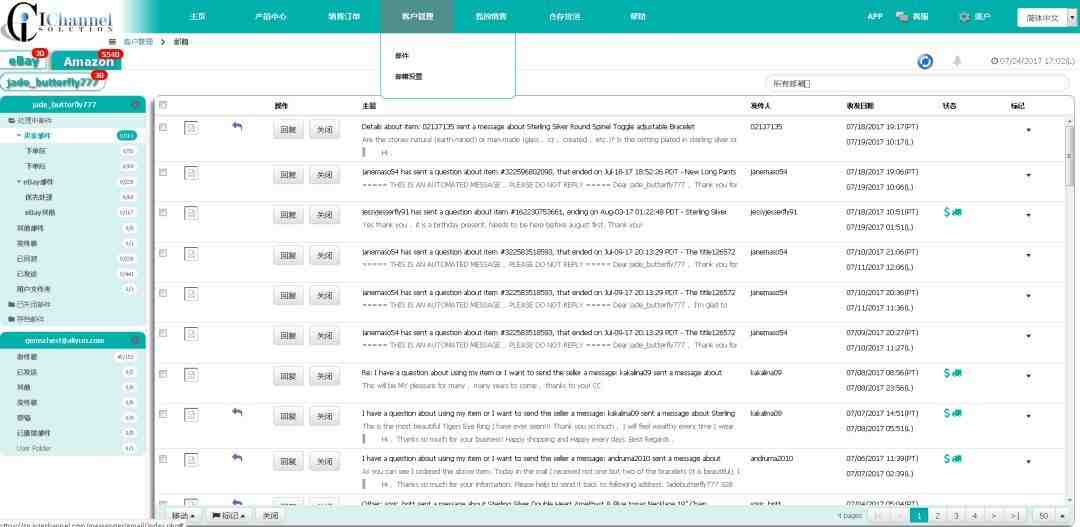Open email icon for kakalina09 07/08 message
This screenshot has width=1080, height=527.
click(191, 374)
